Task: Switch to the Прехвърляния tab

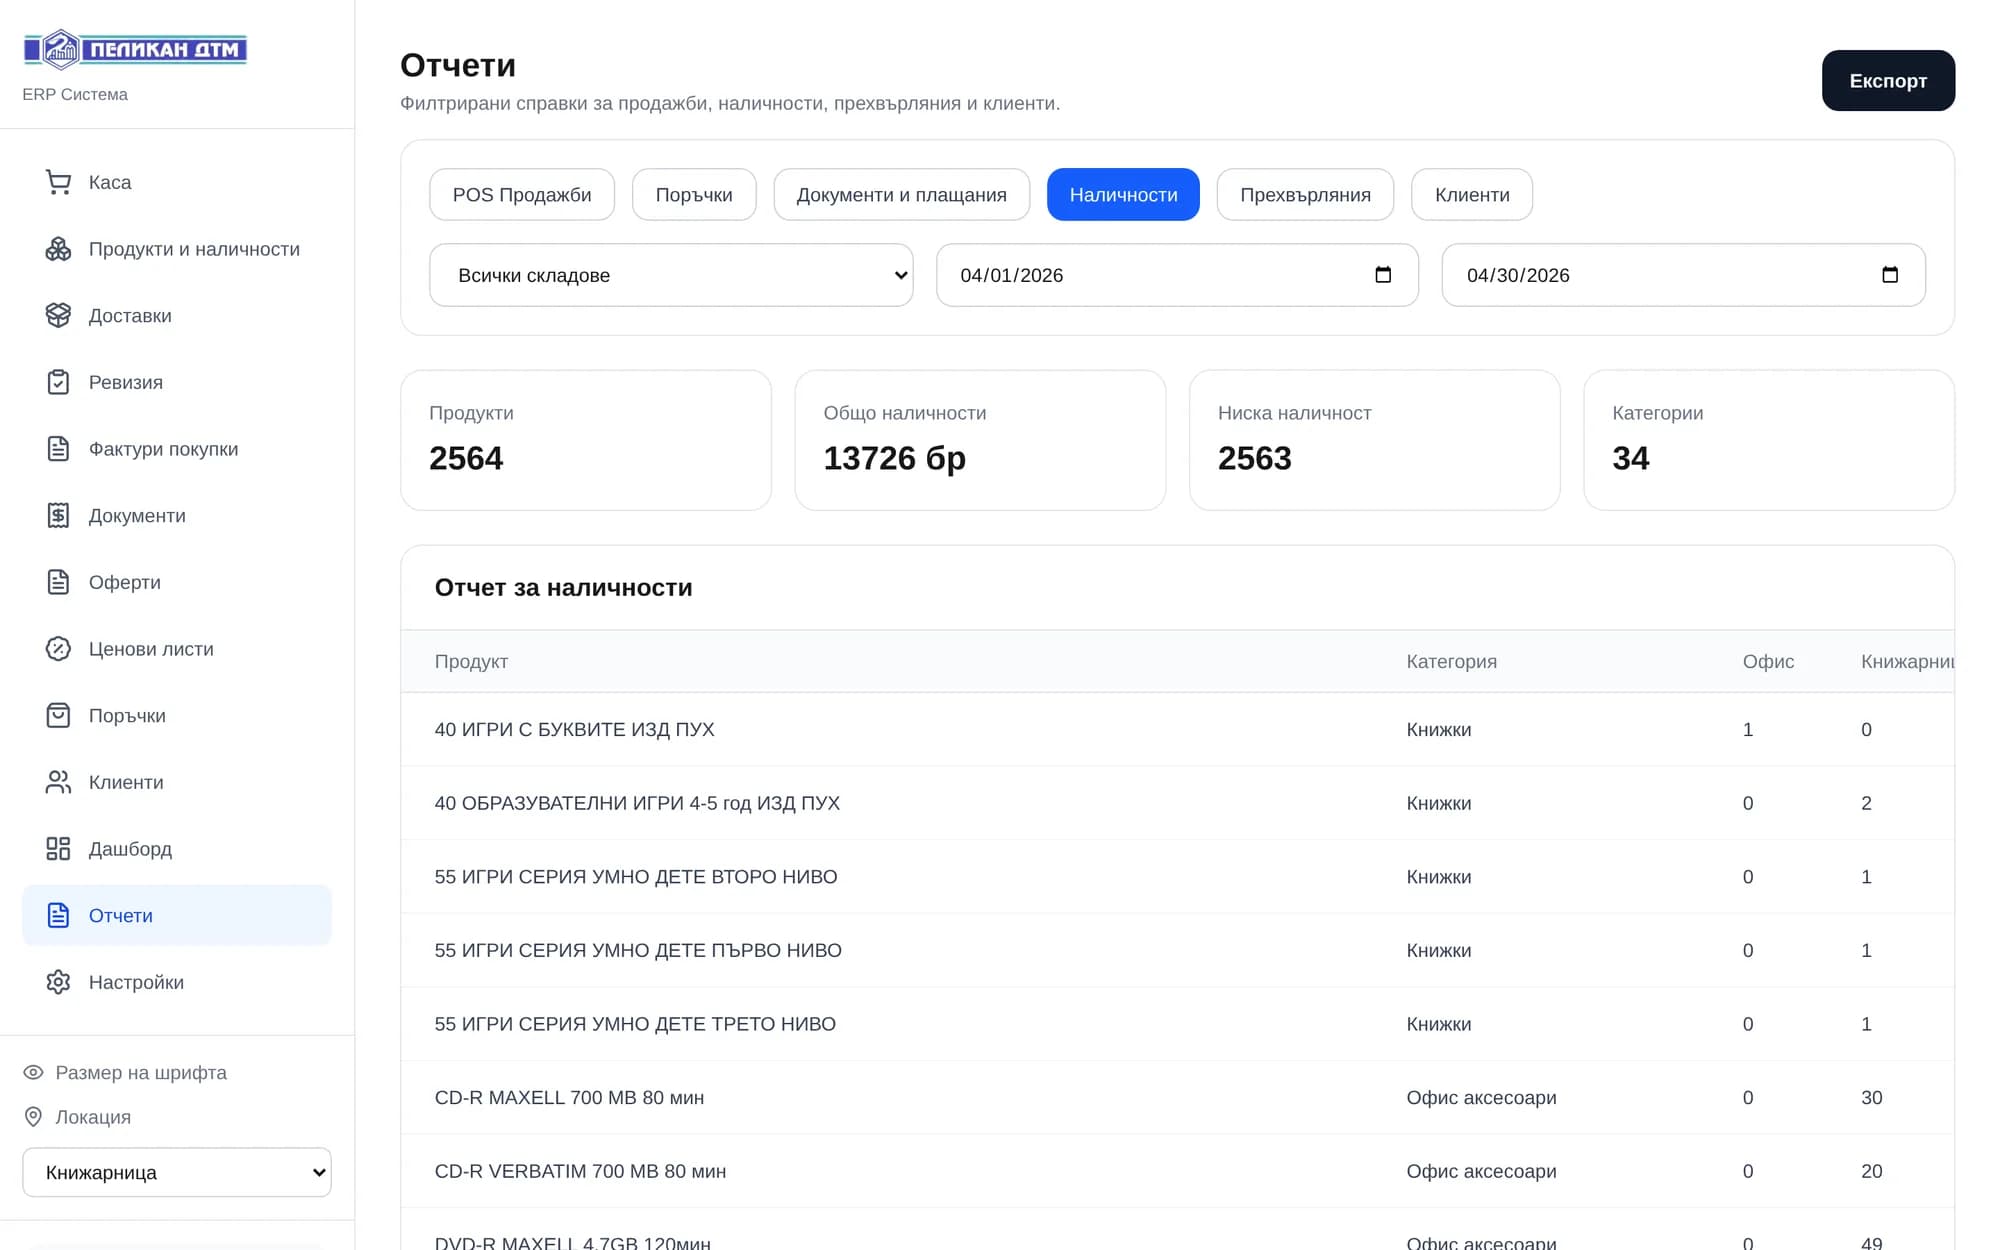Action: point(1305,194)
